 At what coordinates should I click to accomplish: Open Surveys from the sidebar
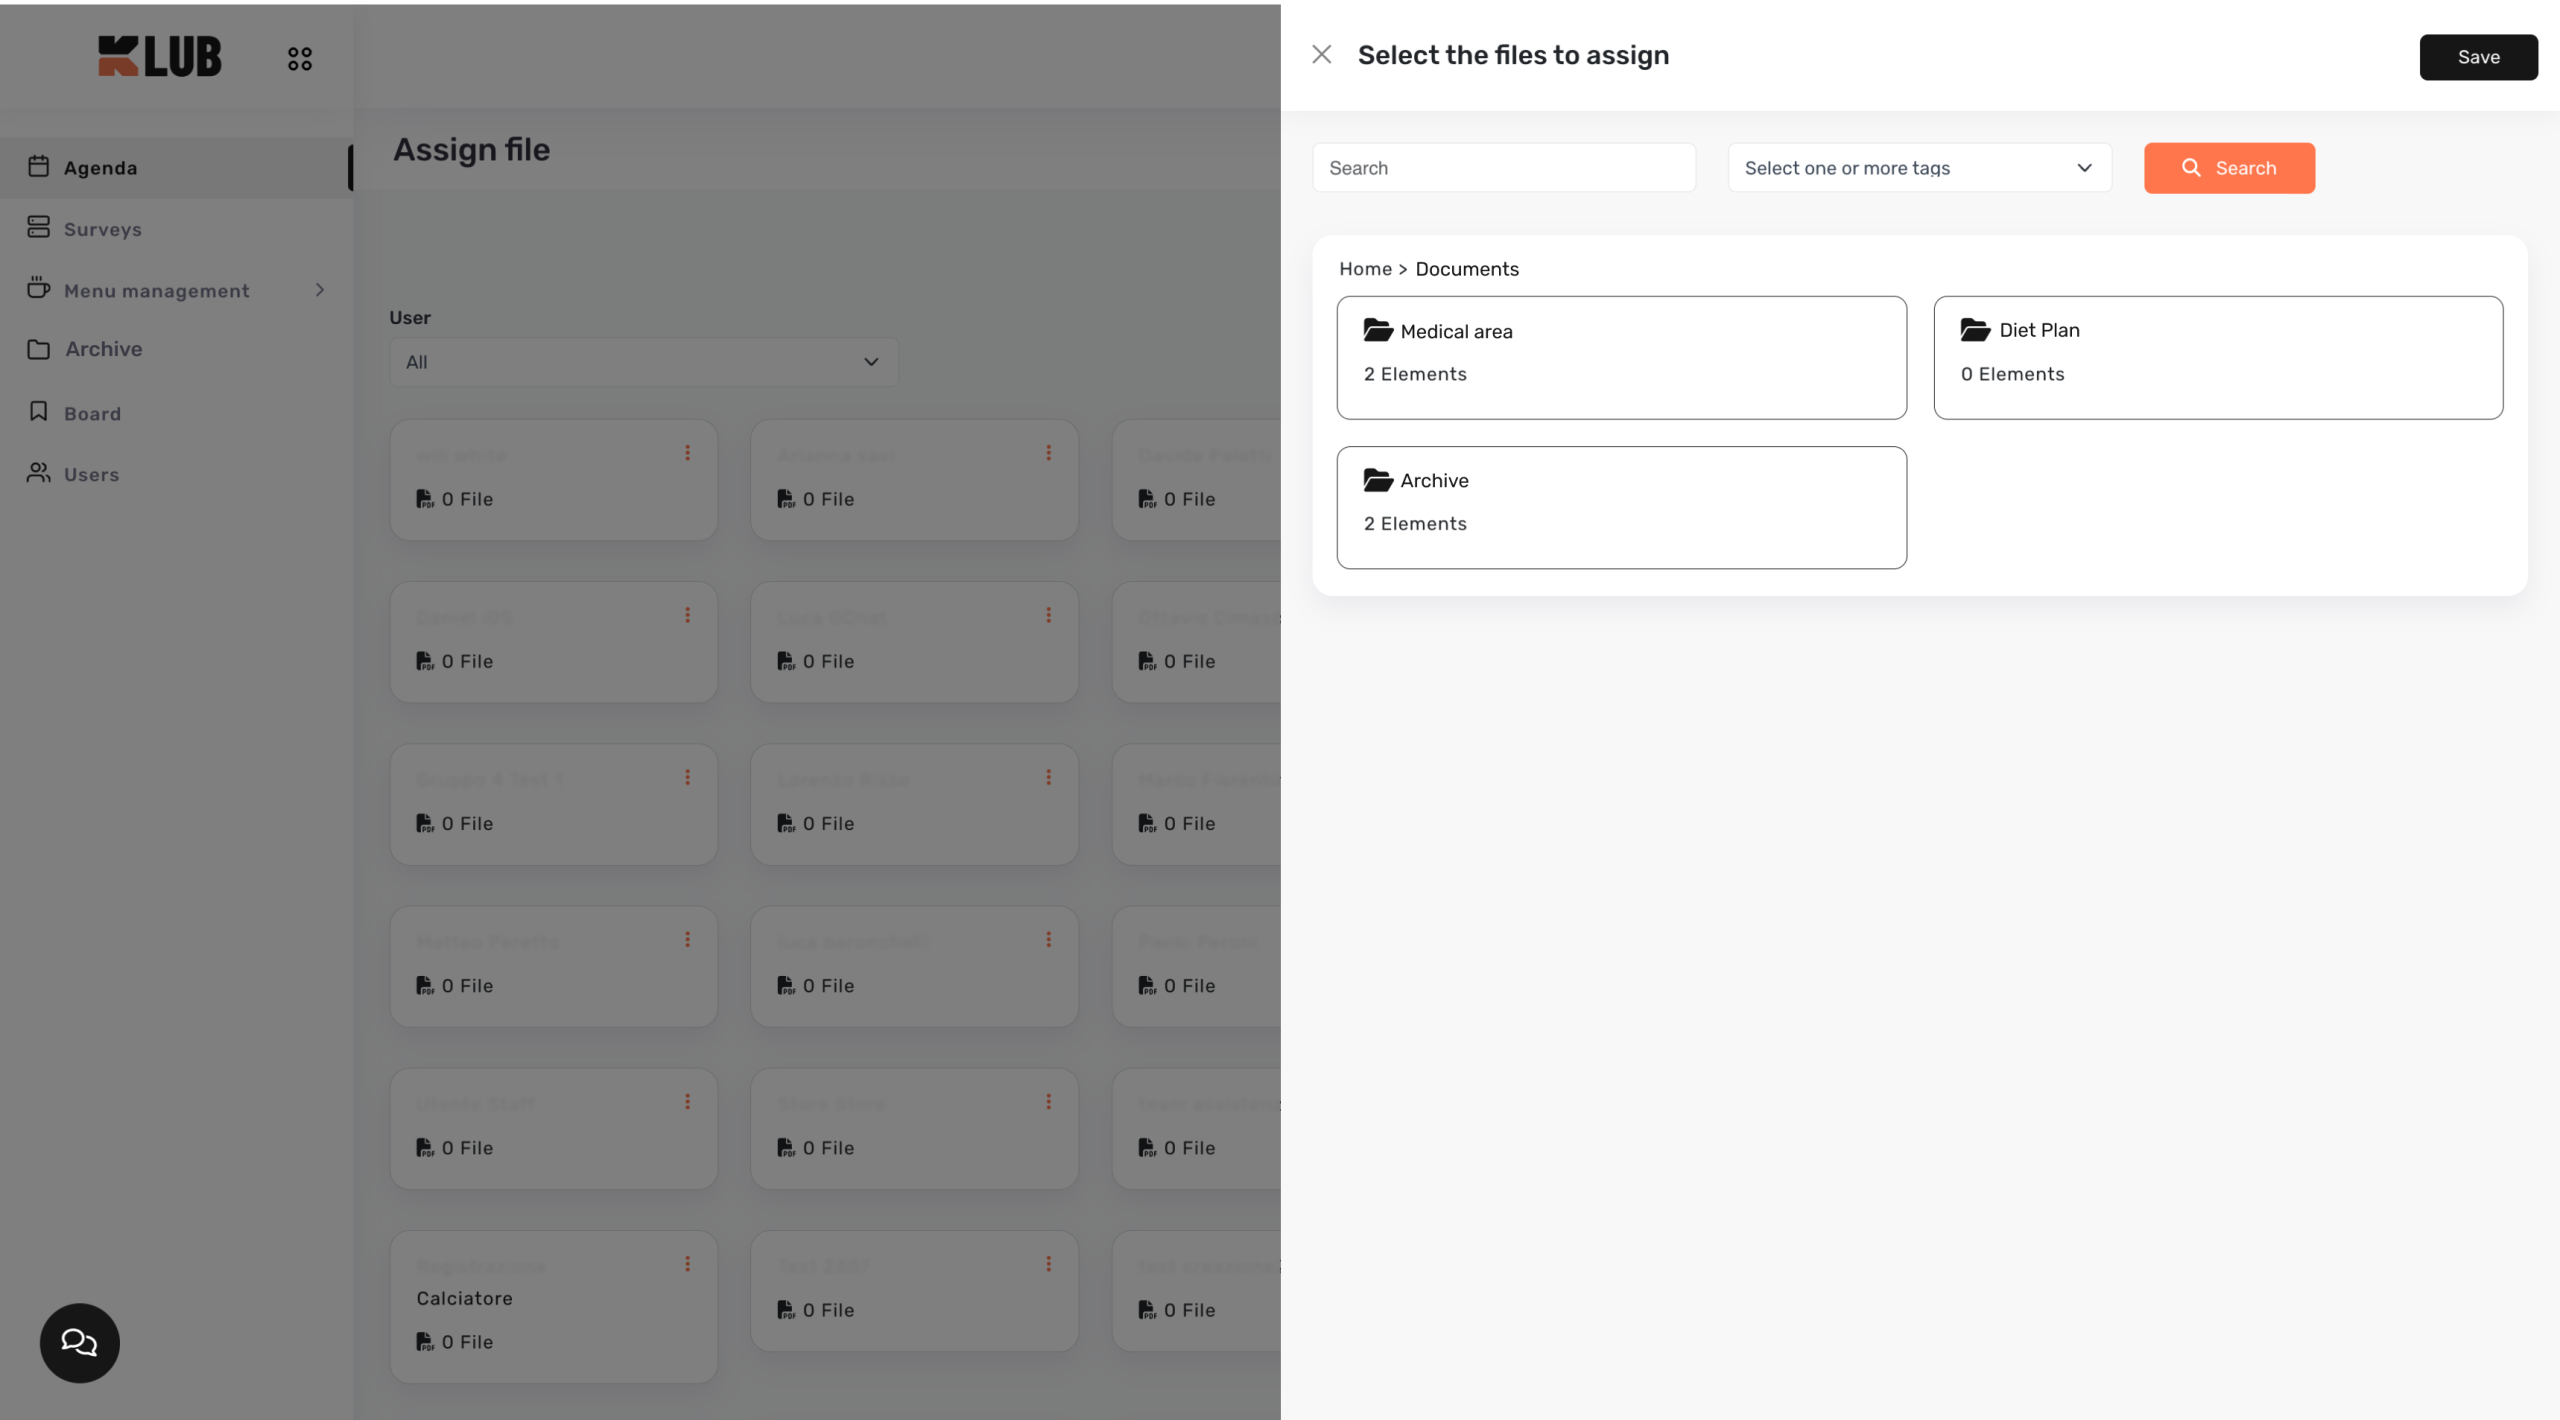tap(102, 229)
